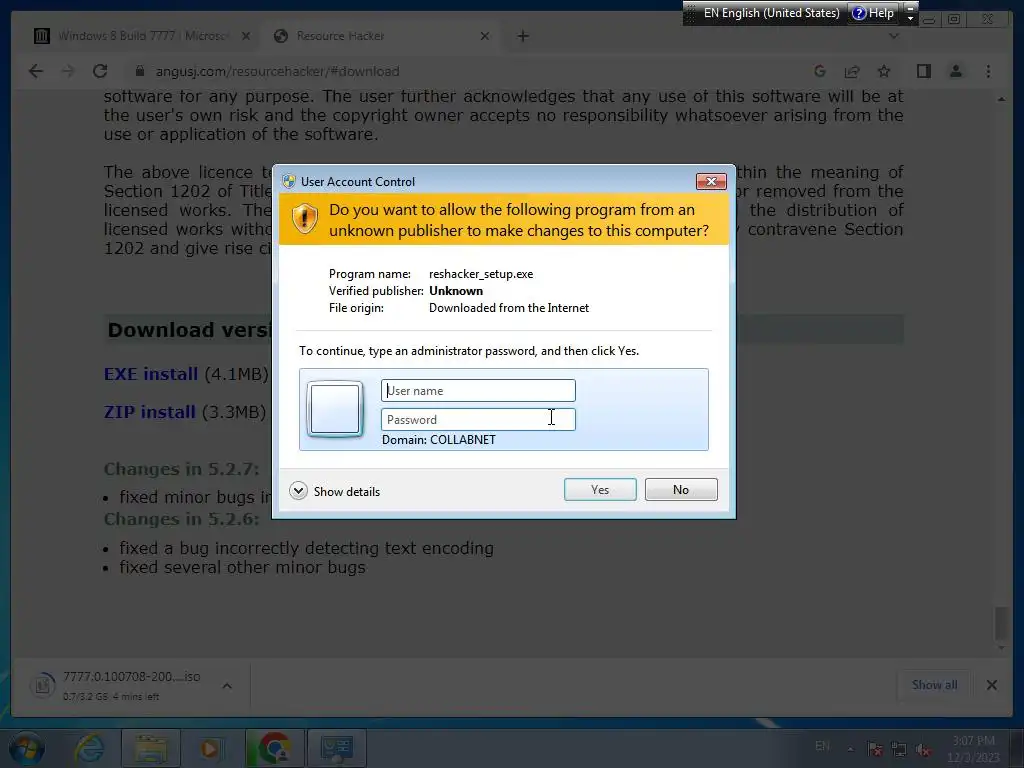Select Chrome taskbar icon
Viewport: 1024px width, 768px height.
pyautogui.click(x=274, y=748)
